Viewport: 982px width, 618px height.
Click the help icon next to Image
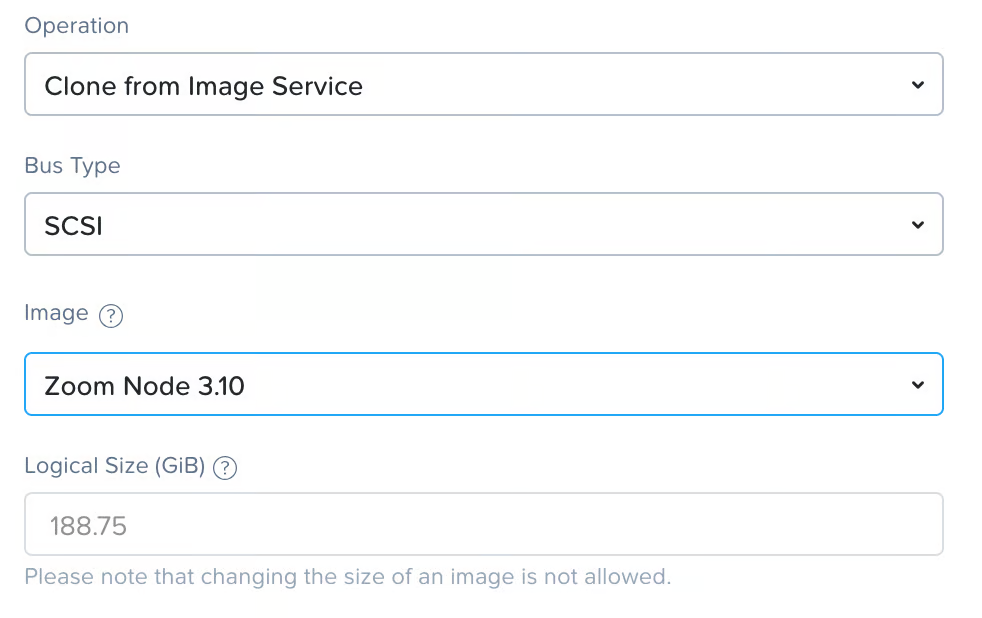point(111,316)
